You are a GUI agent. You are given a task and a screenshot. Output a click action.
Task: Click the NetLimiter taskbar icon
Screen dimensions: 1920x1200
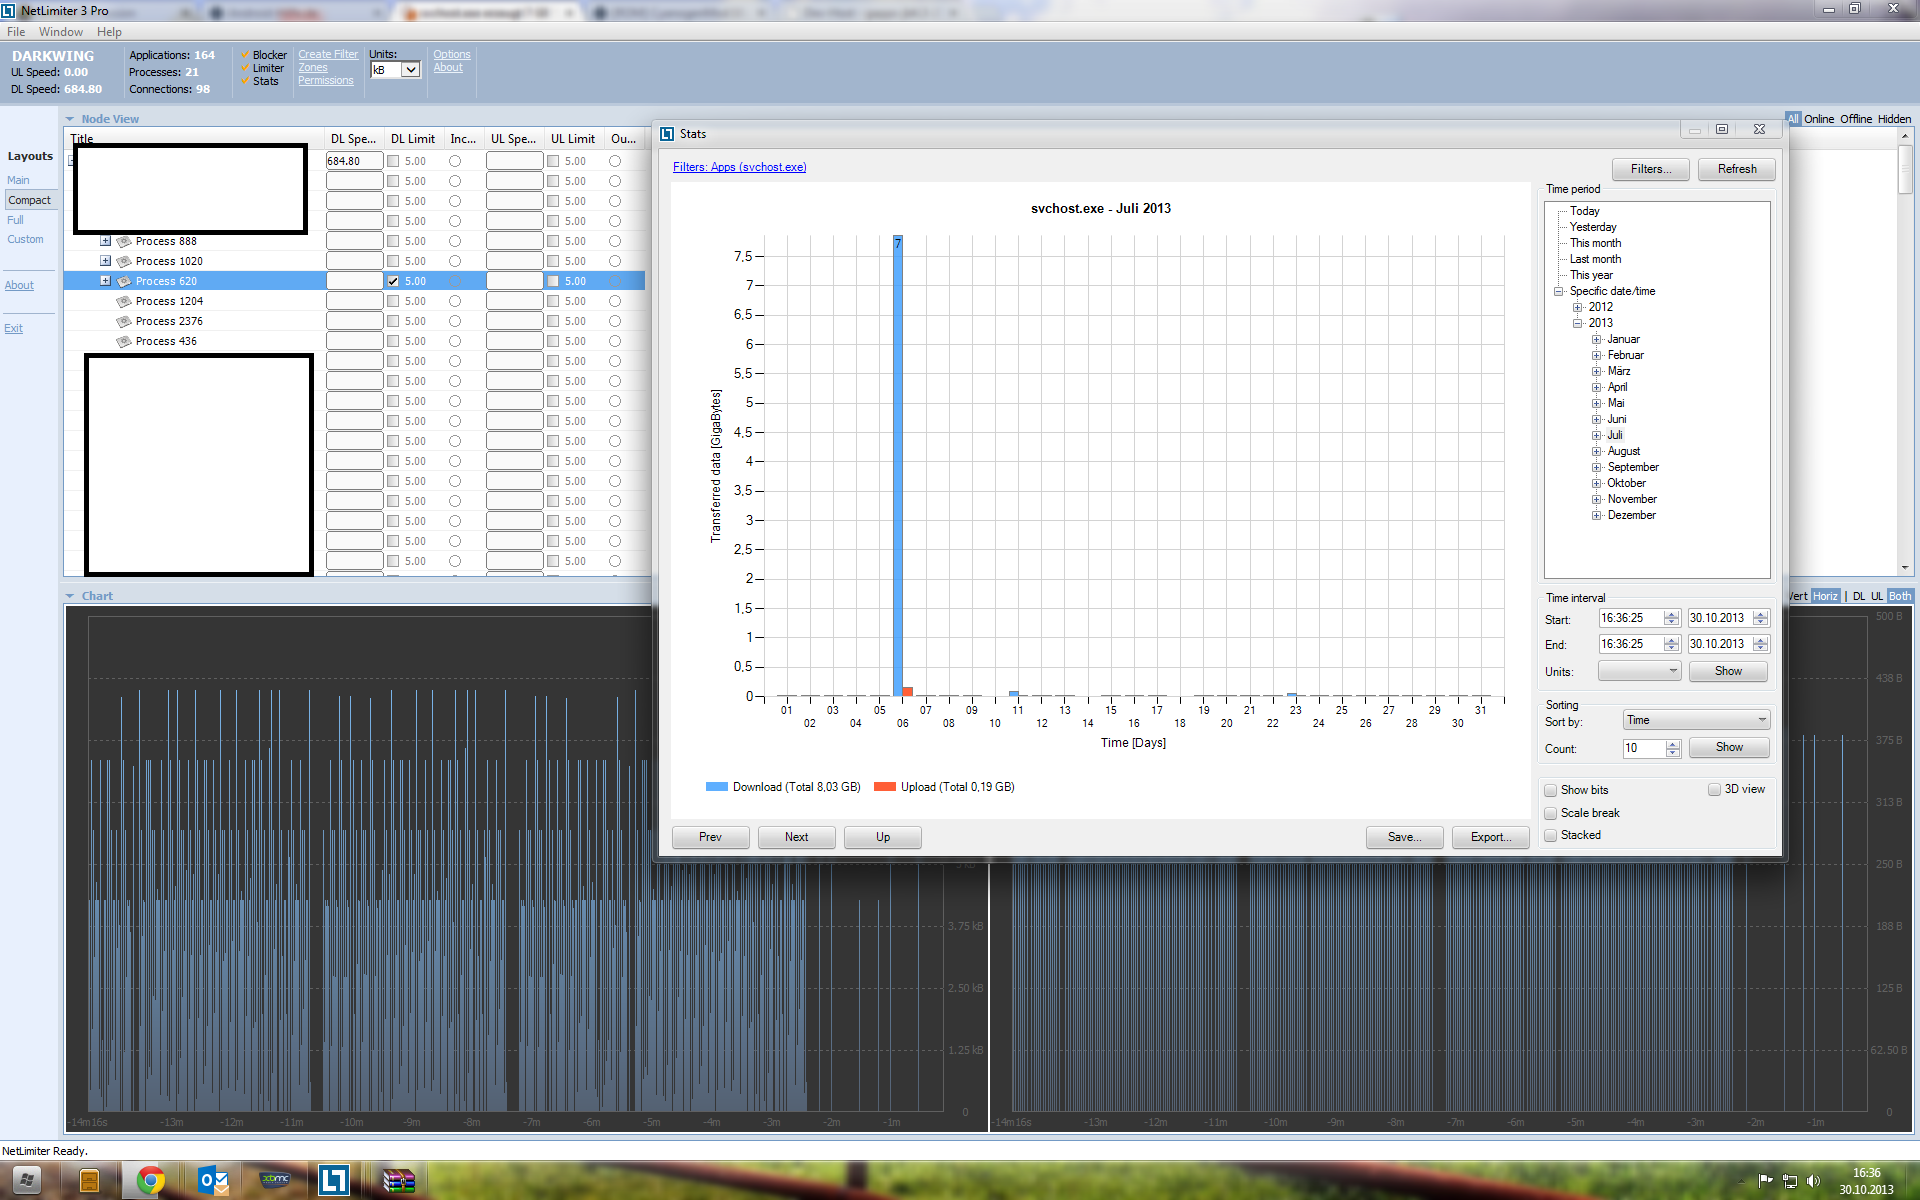(333, 1180)
